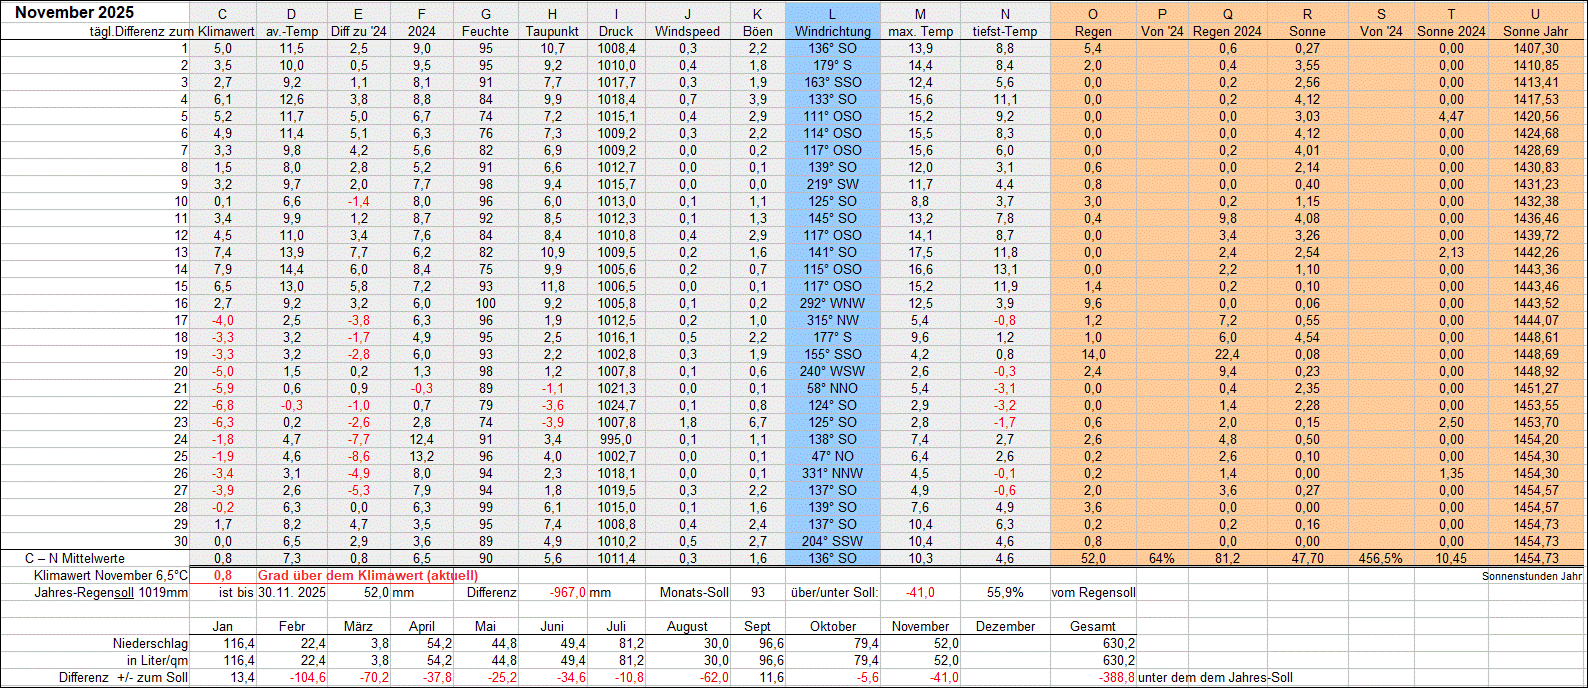Click the 995,0 Druck cell

[x=616, y=439]
